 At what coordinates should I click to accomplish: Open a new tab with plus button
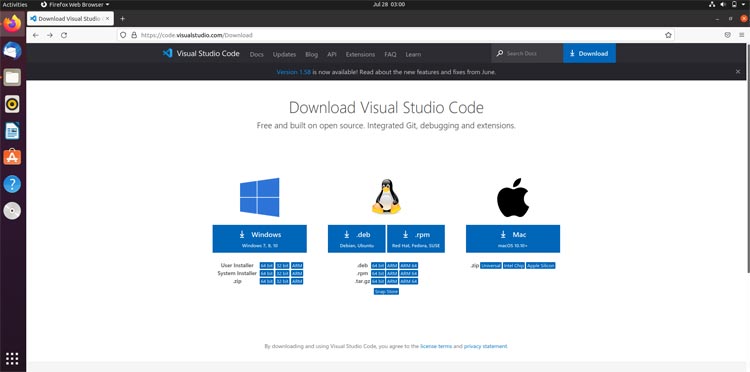122,19
